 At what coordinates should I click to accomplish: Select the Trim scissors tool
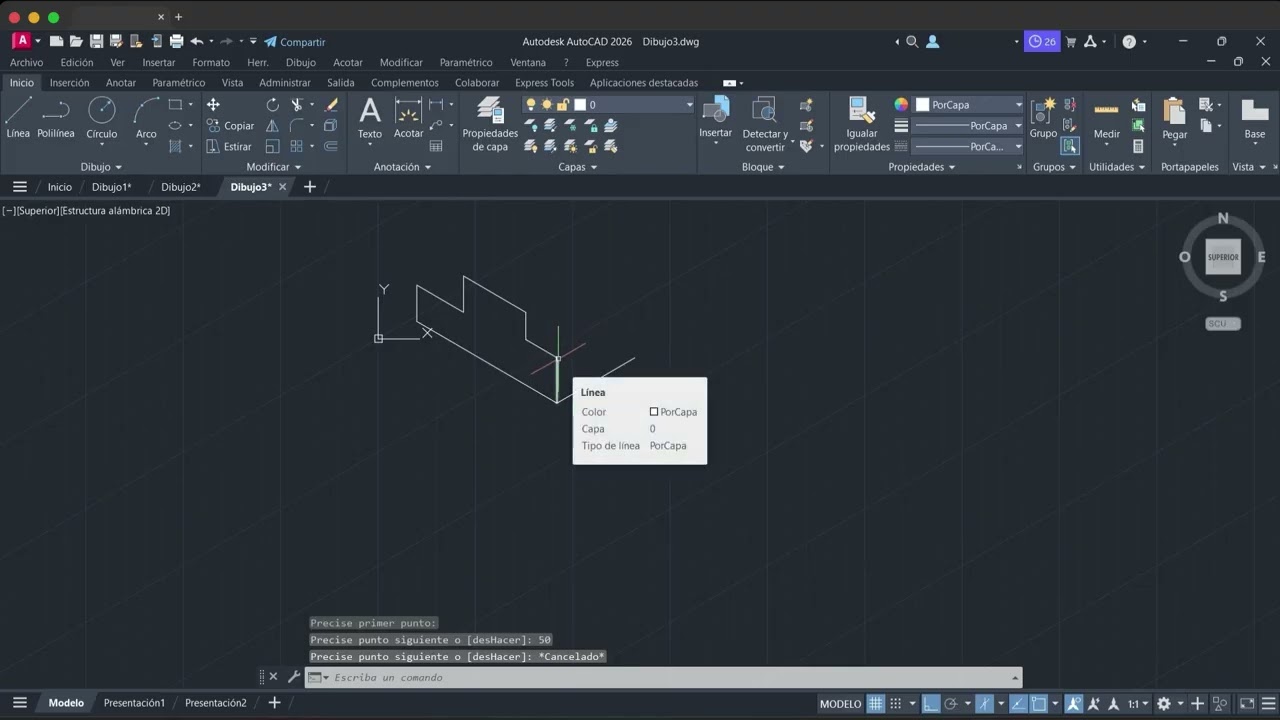pyautogui.click(x=297, y=105)
